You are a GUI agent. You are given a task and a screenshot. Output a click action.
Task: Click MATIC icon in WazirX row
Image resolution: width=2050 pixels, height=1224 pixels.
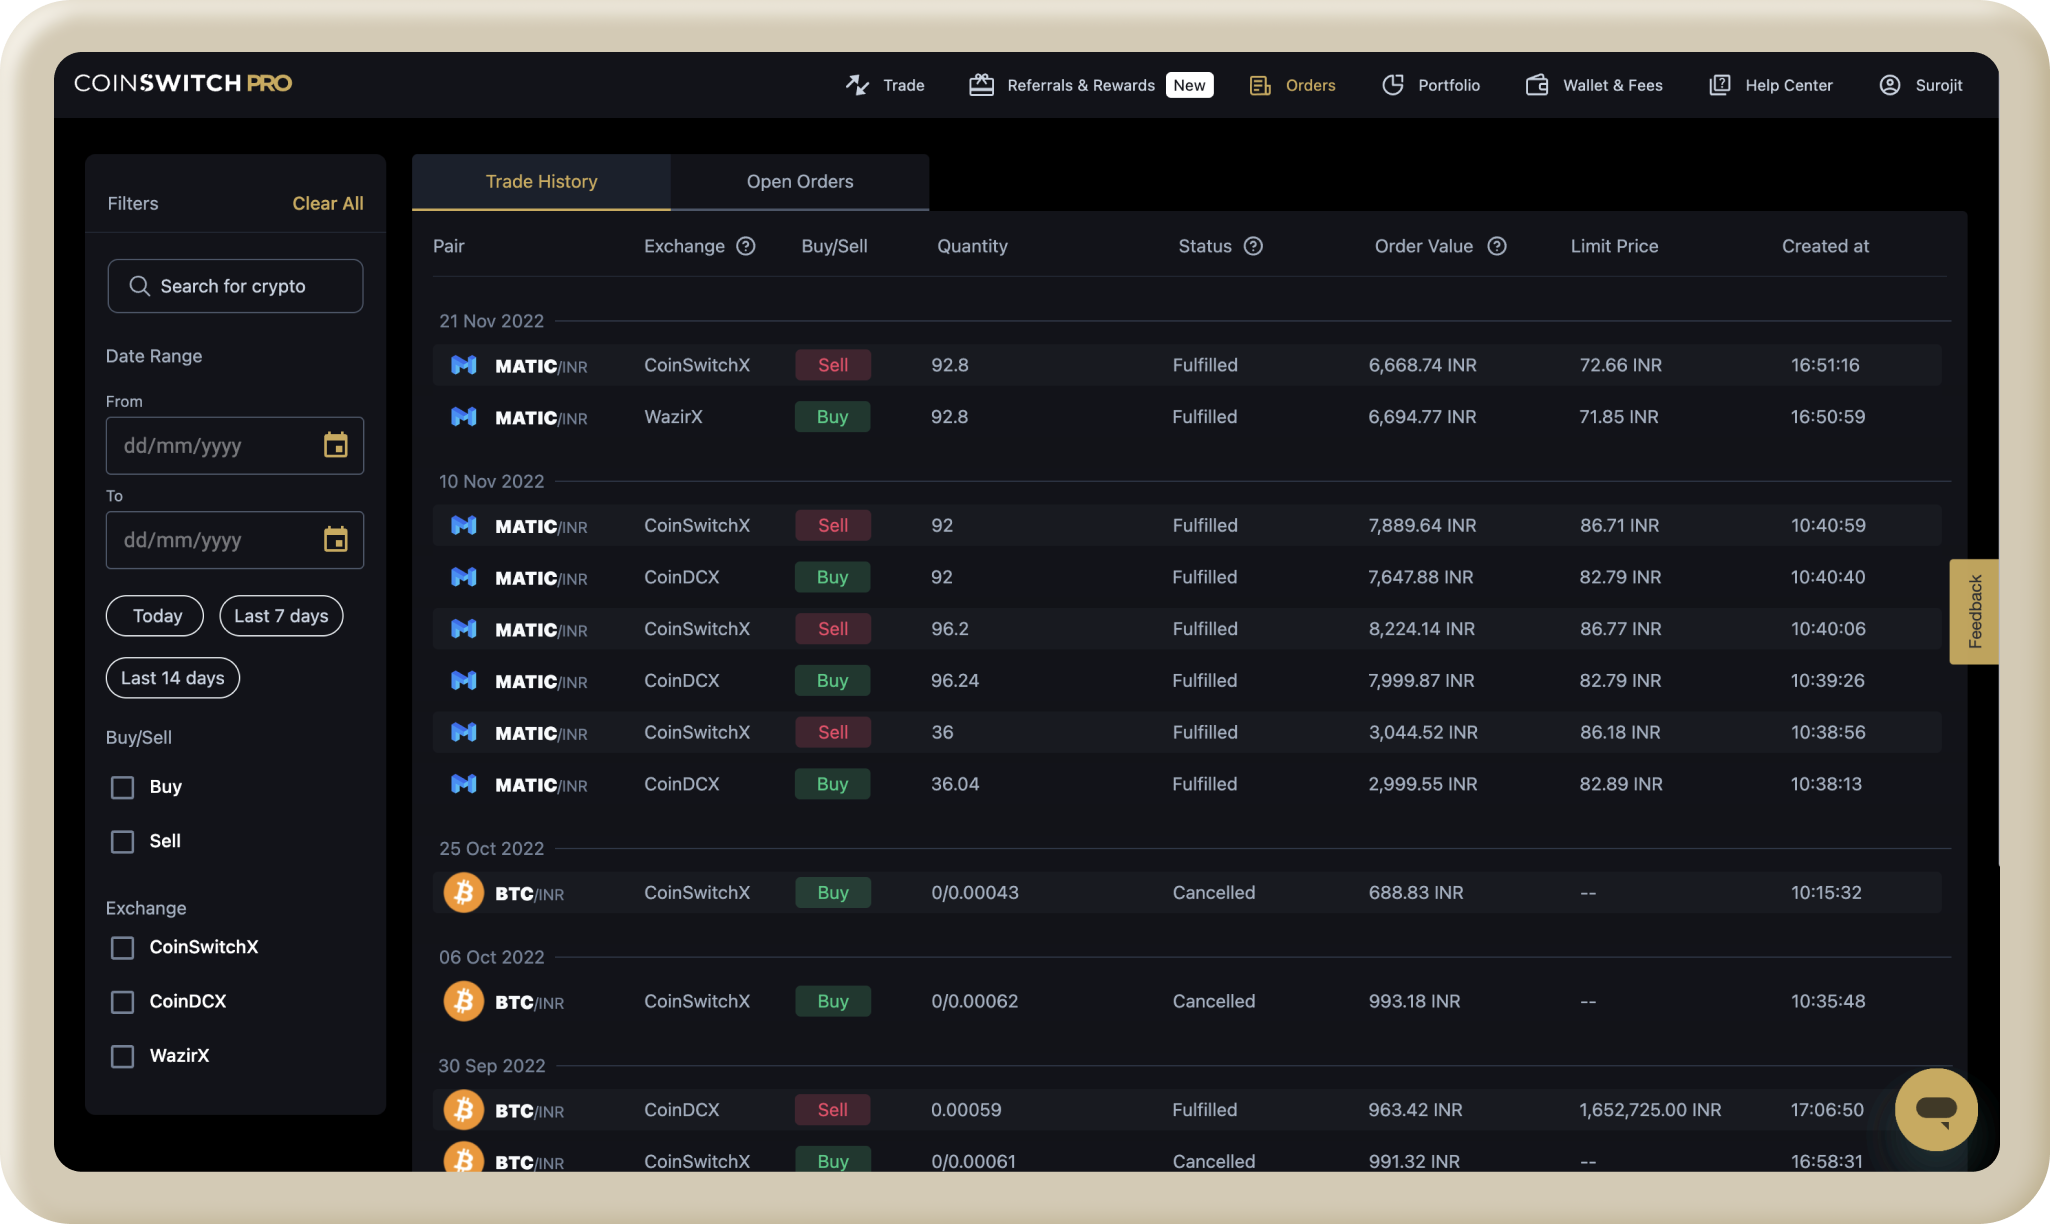click(464, 417)
